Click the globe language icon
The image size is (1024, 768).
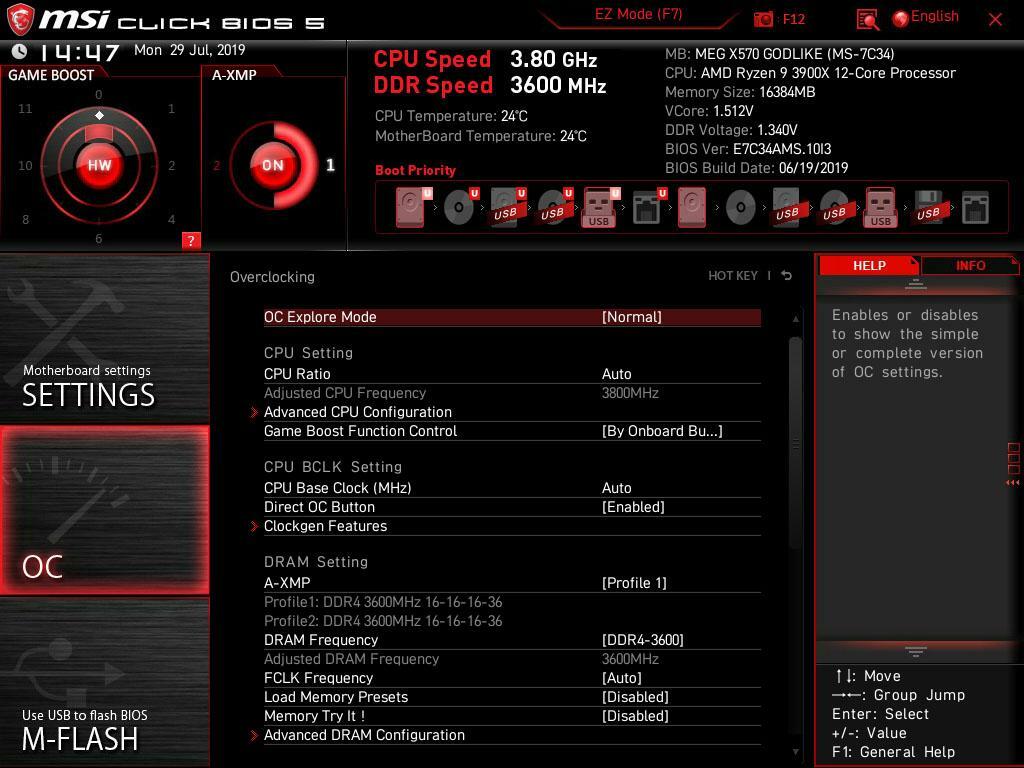(x=900, y=19)
